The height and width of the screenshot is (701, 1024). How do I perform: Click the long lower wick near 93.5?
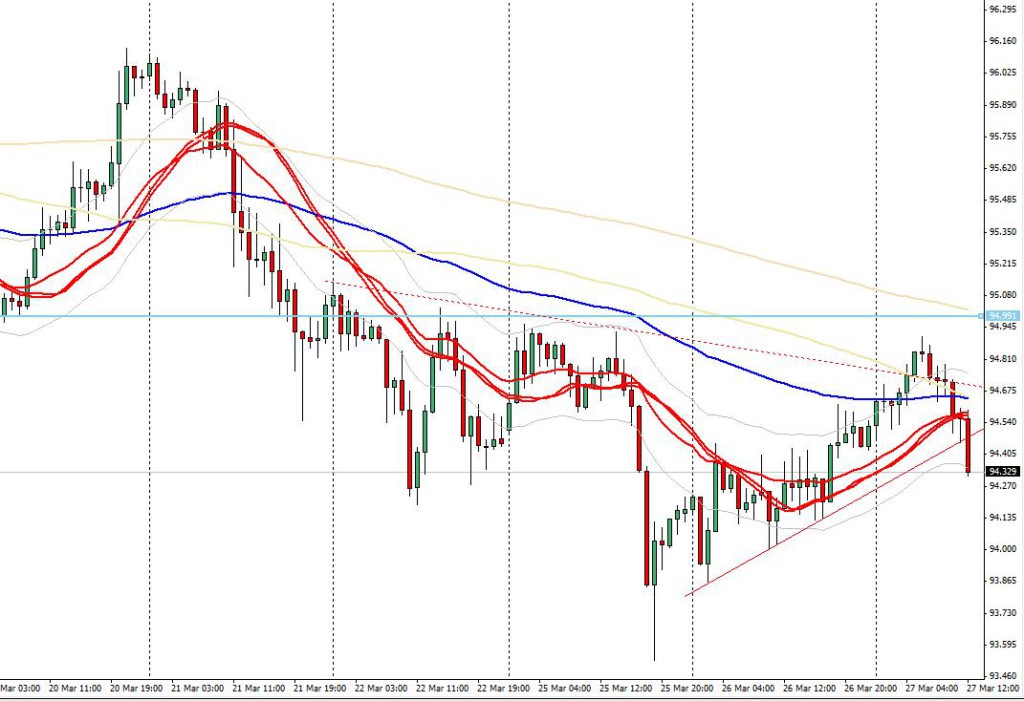(654, 625)
